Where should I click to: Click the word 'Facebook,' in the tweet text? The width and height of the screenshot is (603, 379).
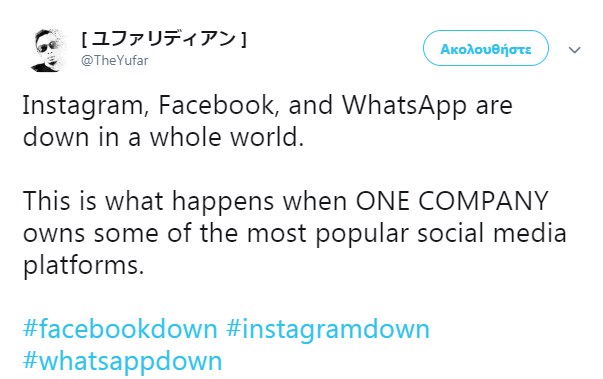(x=218, y=105)
